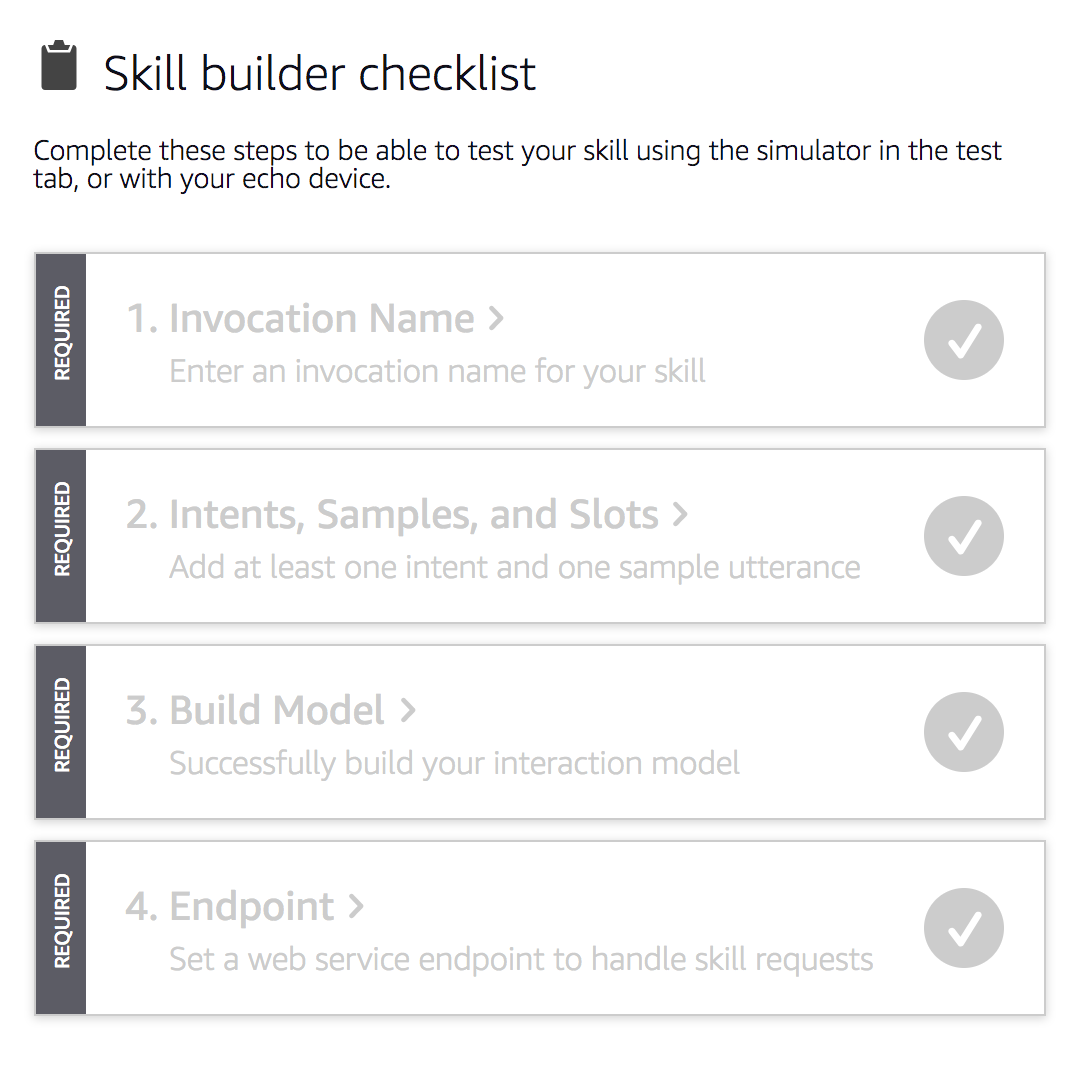Image resolution: width=1078 pixels, height=1084 pixels.
Task: Click the clipboard icon beside checklist title
Action: pyautogui.click(x=59, y=66)
